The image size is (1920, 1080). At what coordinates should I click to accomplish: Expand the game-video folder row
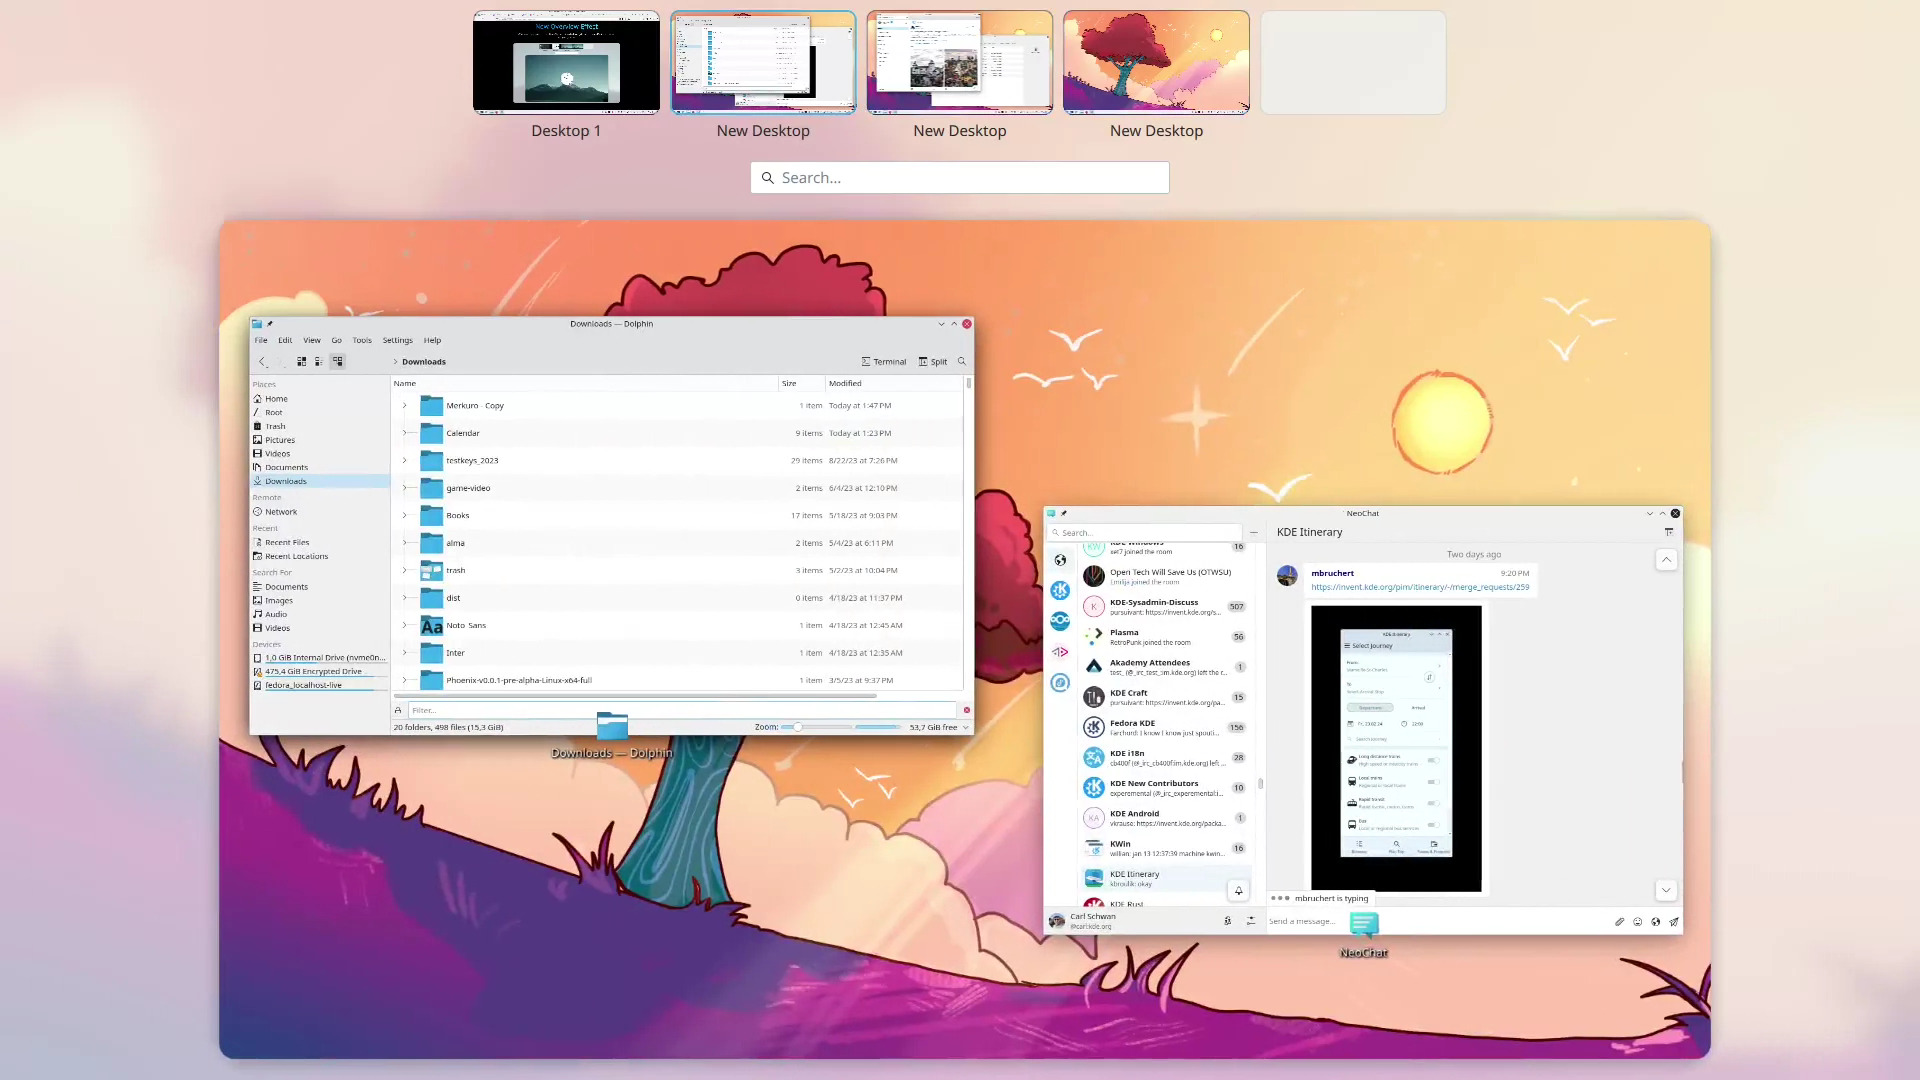point(404,488)
